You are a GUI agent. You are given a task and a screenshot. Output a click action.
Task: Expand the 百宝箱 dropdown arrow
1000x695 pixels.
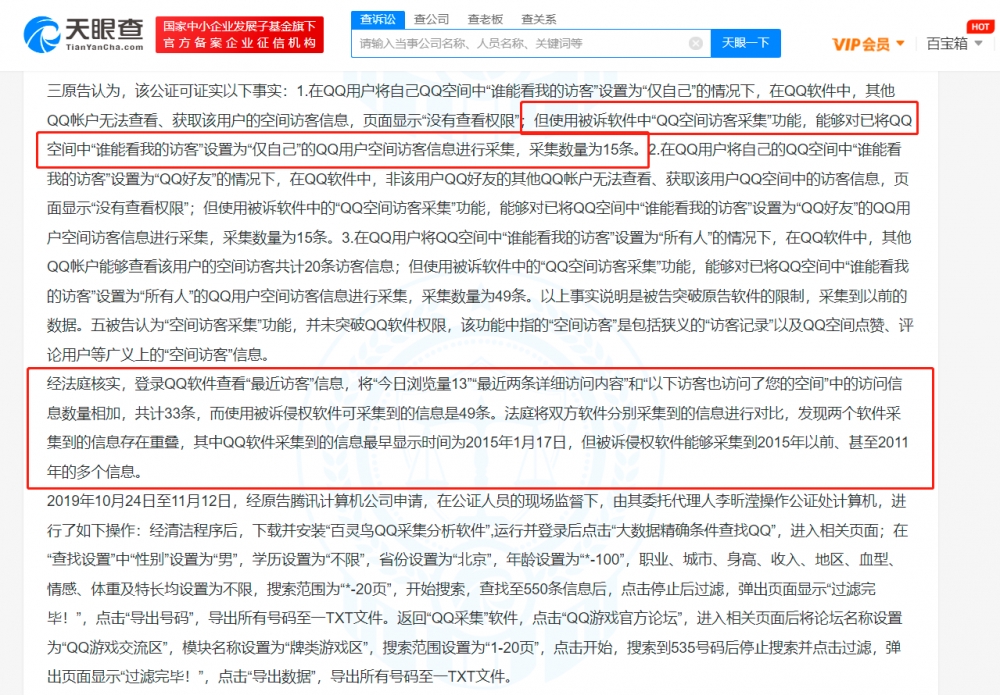click(x=978, y=43)
